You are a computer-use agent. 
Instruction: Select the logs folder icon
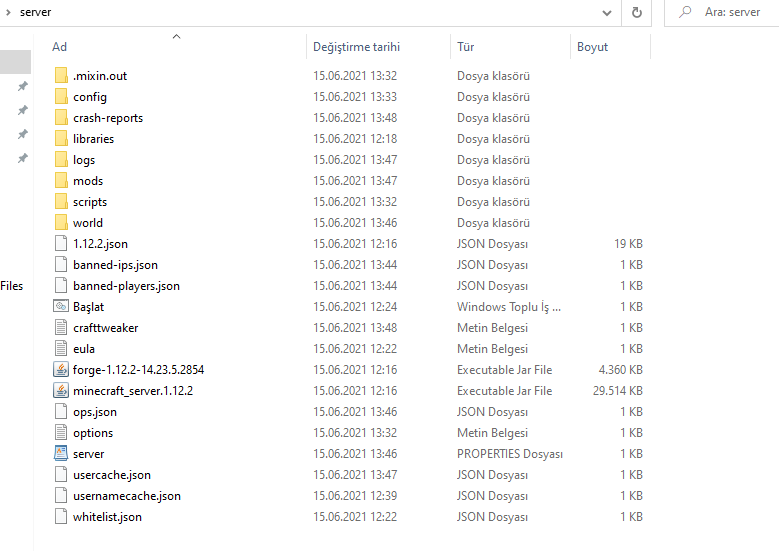[61, 159]
